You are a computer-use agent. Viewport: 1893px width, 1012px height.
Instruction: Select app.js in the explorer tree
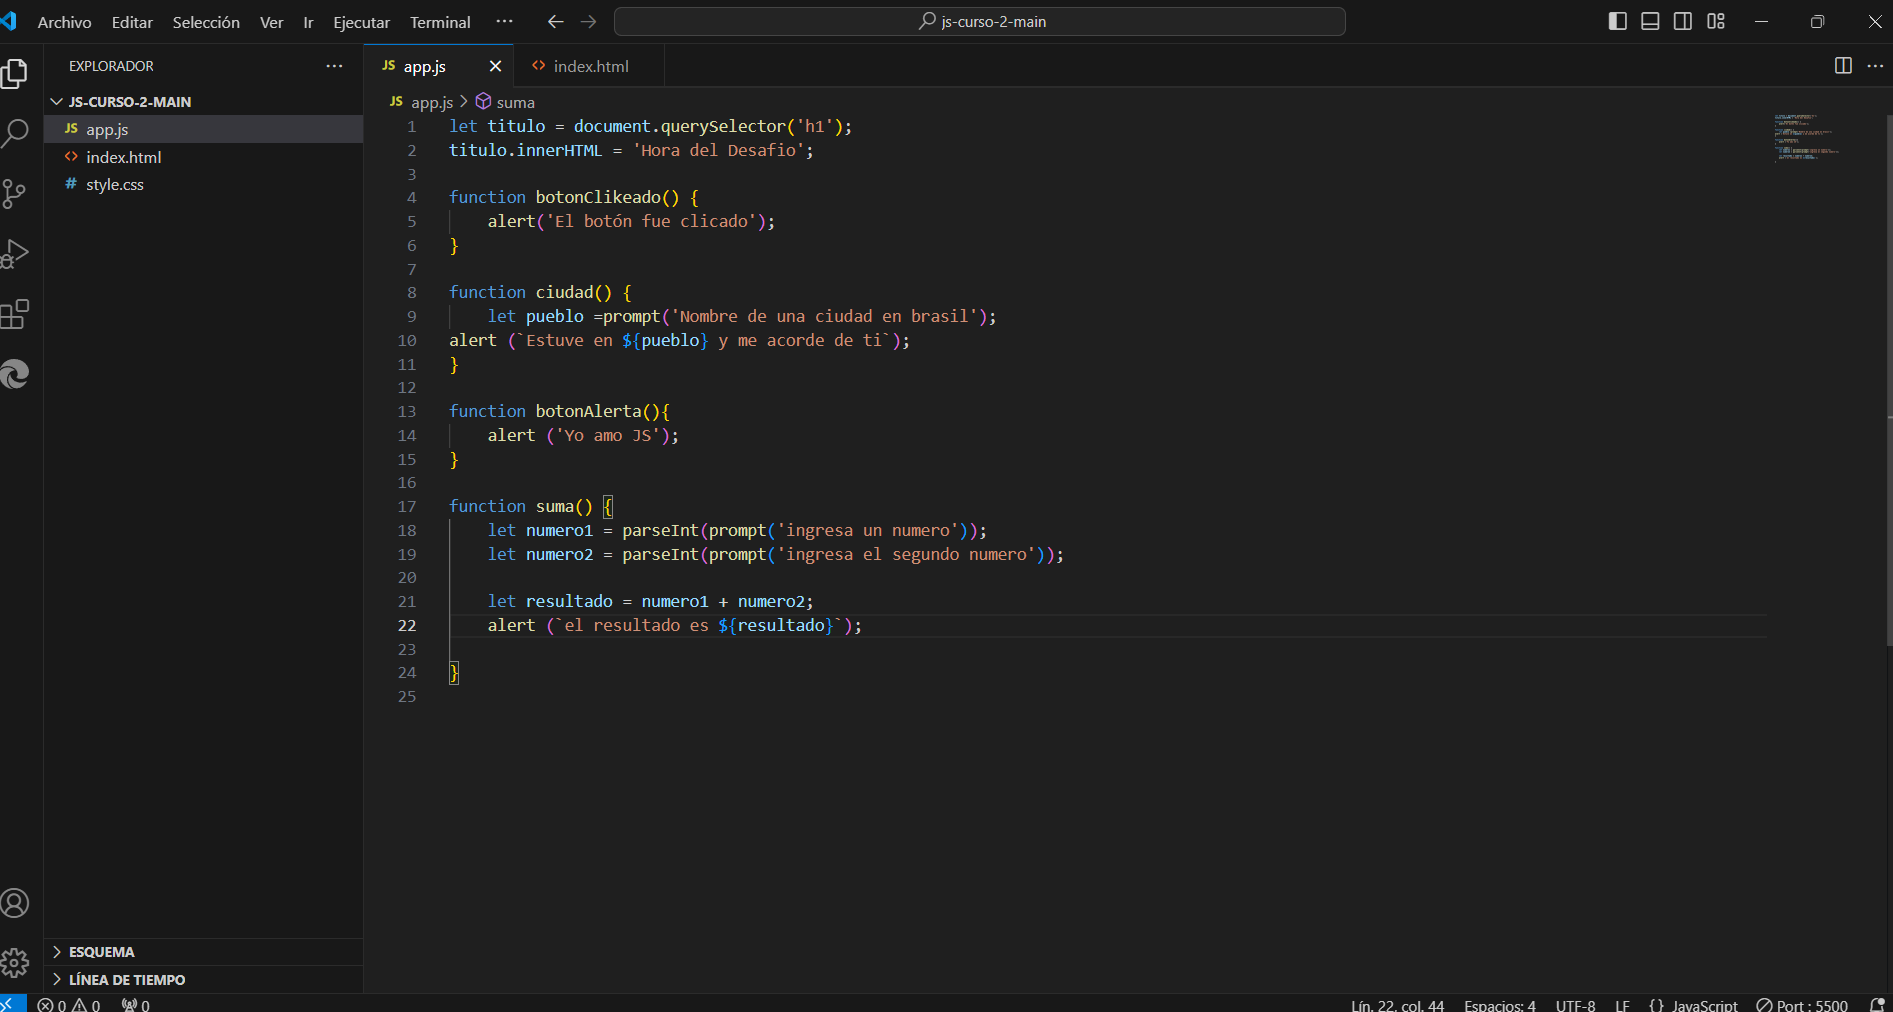pos(204,129)
